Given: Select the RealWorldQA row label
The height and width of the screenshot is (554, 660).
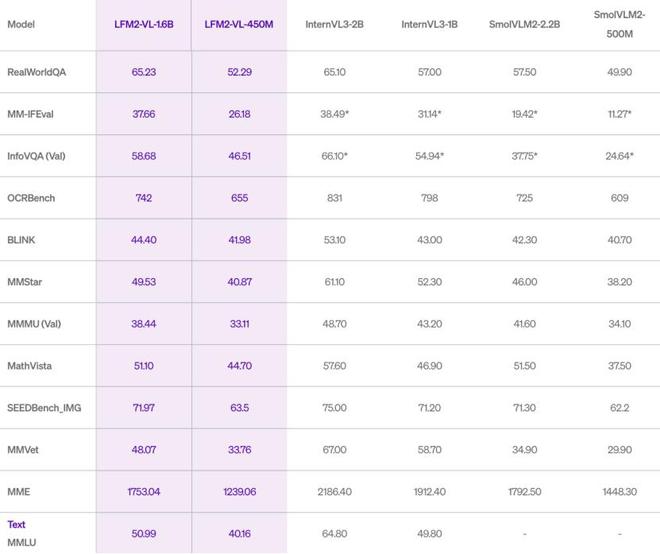Looking at the screenshot, I should (37, 72).
